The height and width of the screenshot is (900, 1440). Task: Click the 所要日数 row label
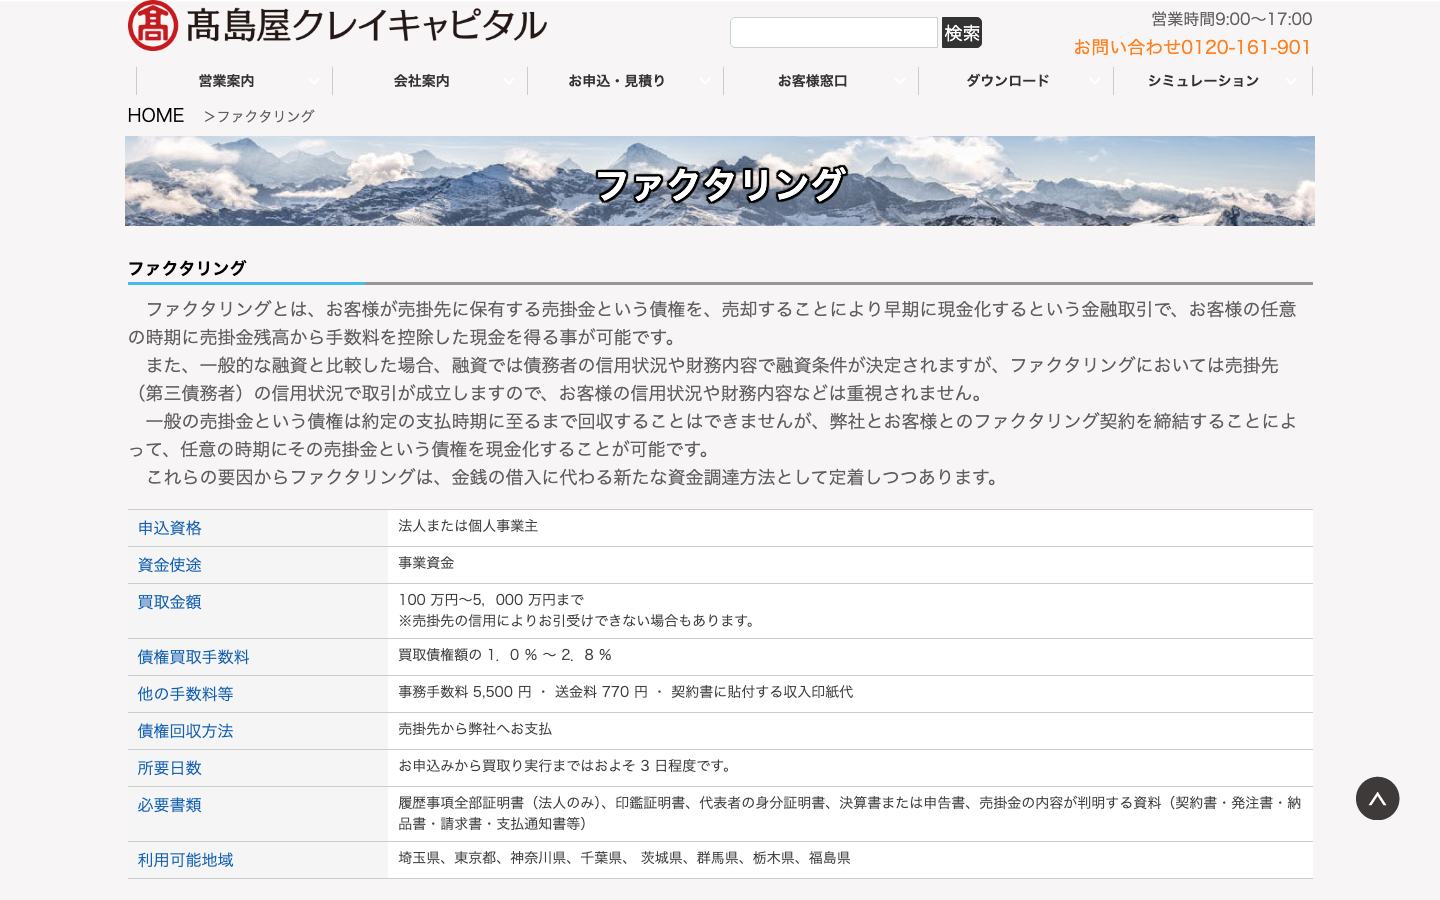[x=170, y=768]
